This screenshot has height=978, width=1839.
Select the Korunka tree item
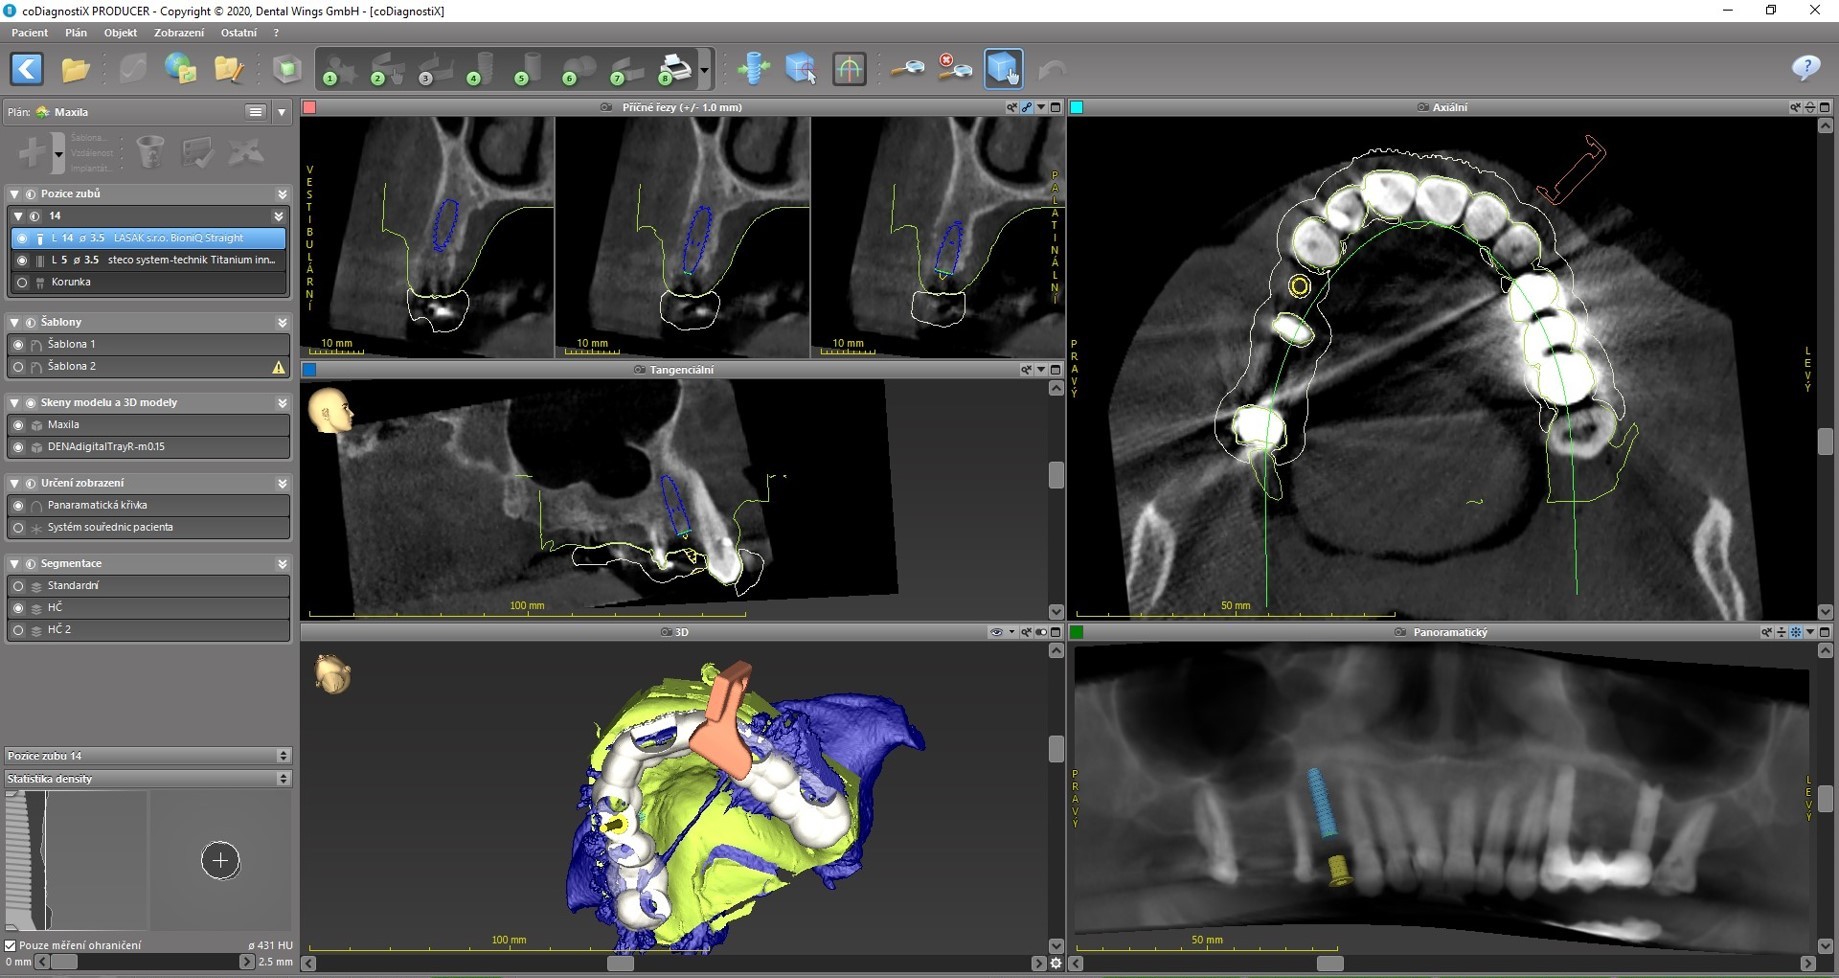(71, 282)
